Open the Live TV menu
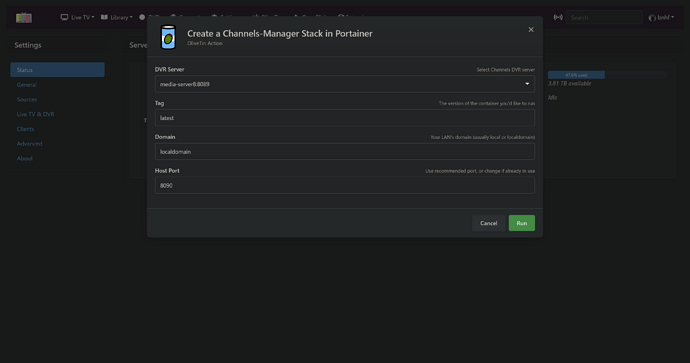 [77, 17]
